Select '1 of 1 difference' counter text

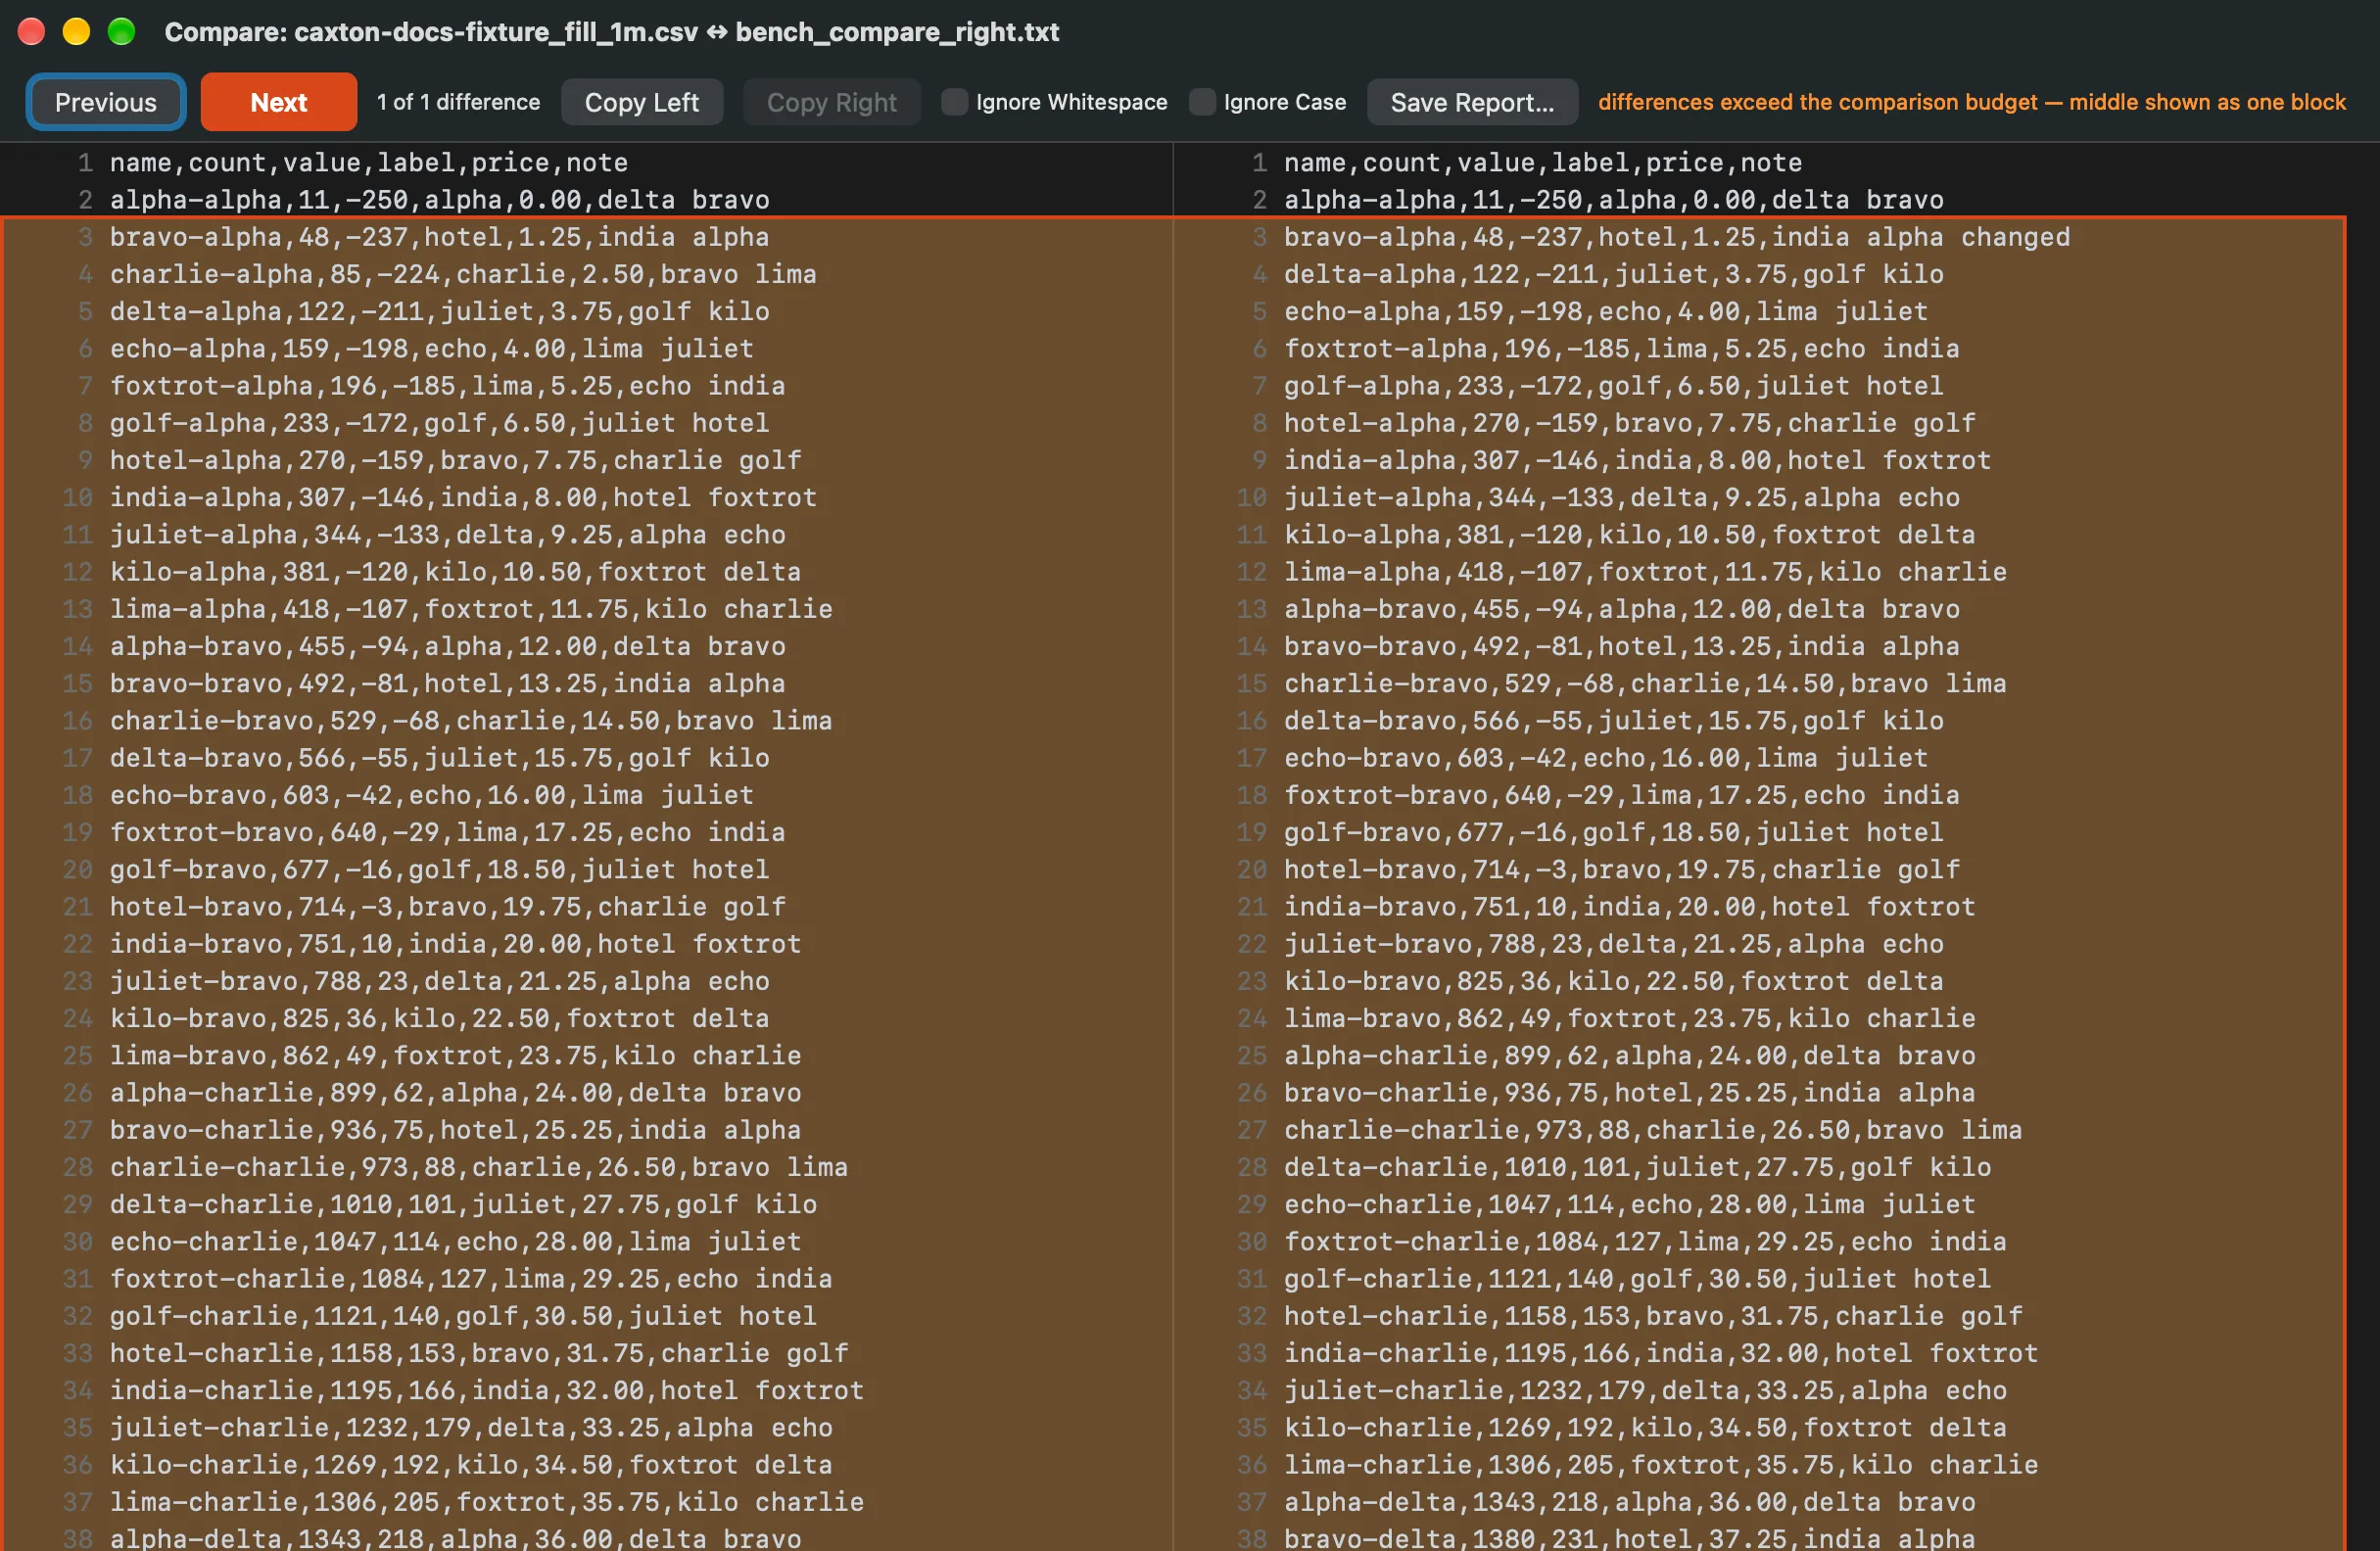[458, 102]
